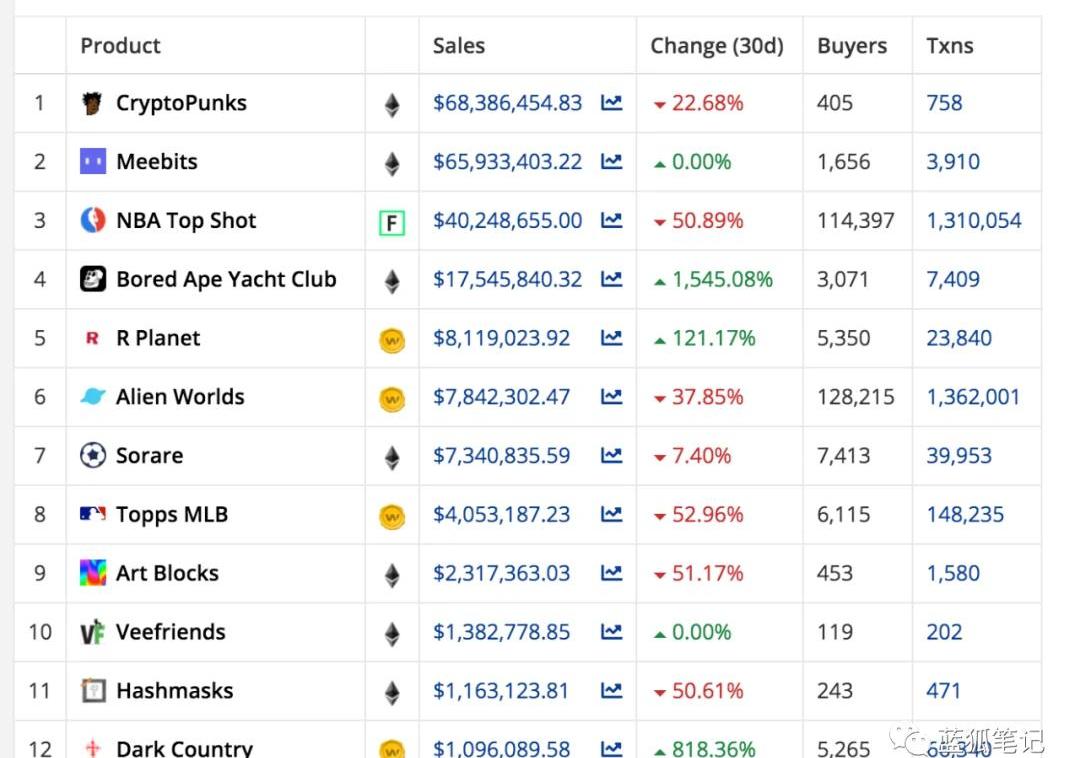Image resolution: width=1080 pixels, height=758 pixels.
Task: Click the Flow blockchain icon for NBA Top Shot
Action: click(x=392, y=222)
